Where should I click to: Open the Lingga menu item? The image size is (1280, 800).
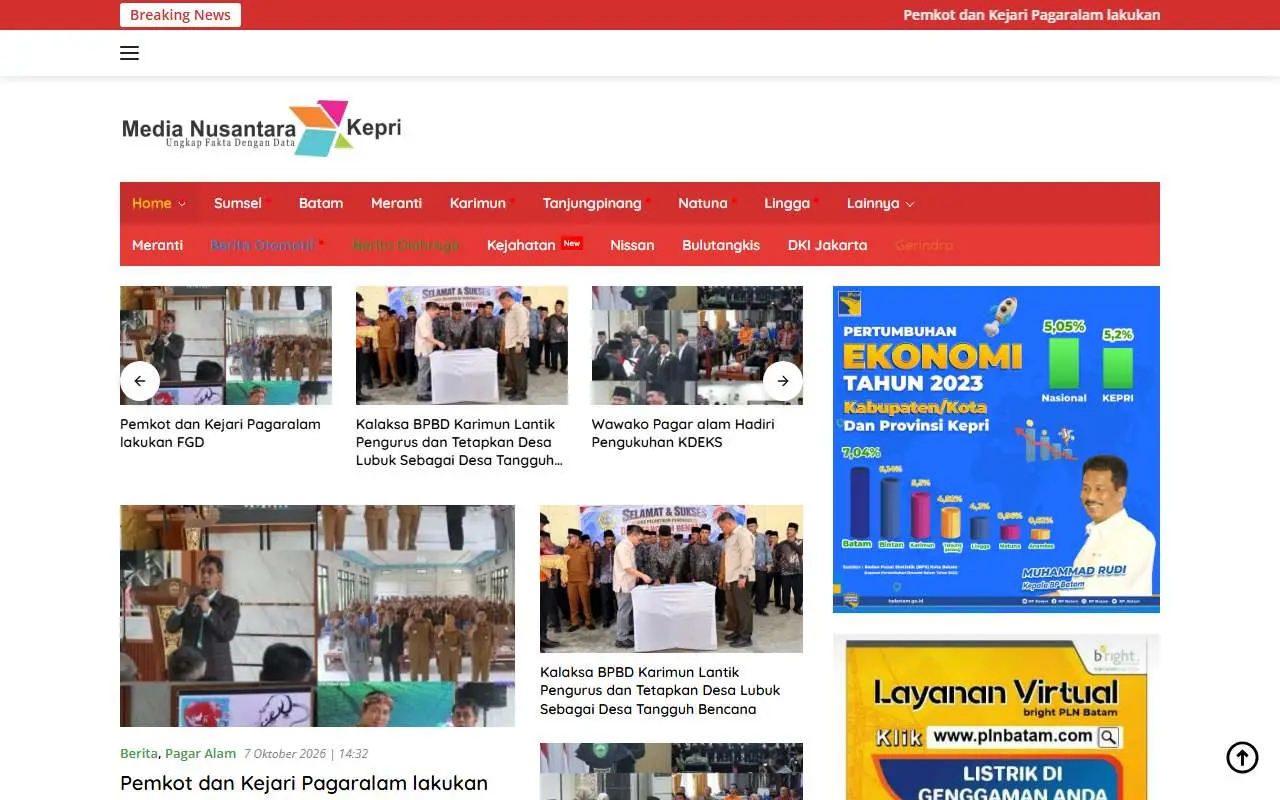click(787, 203)
